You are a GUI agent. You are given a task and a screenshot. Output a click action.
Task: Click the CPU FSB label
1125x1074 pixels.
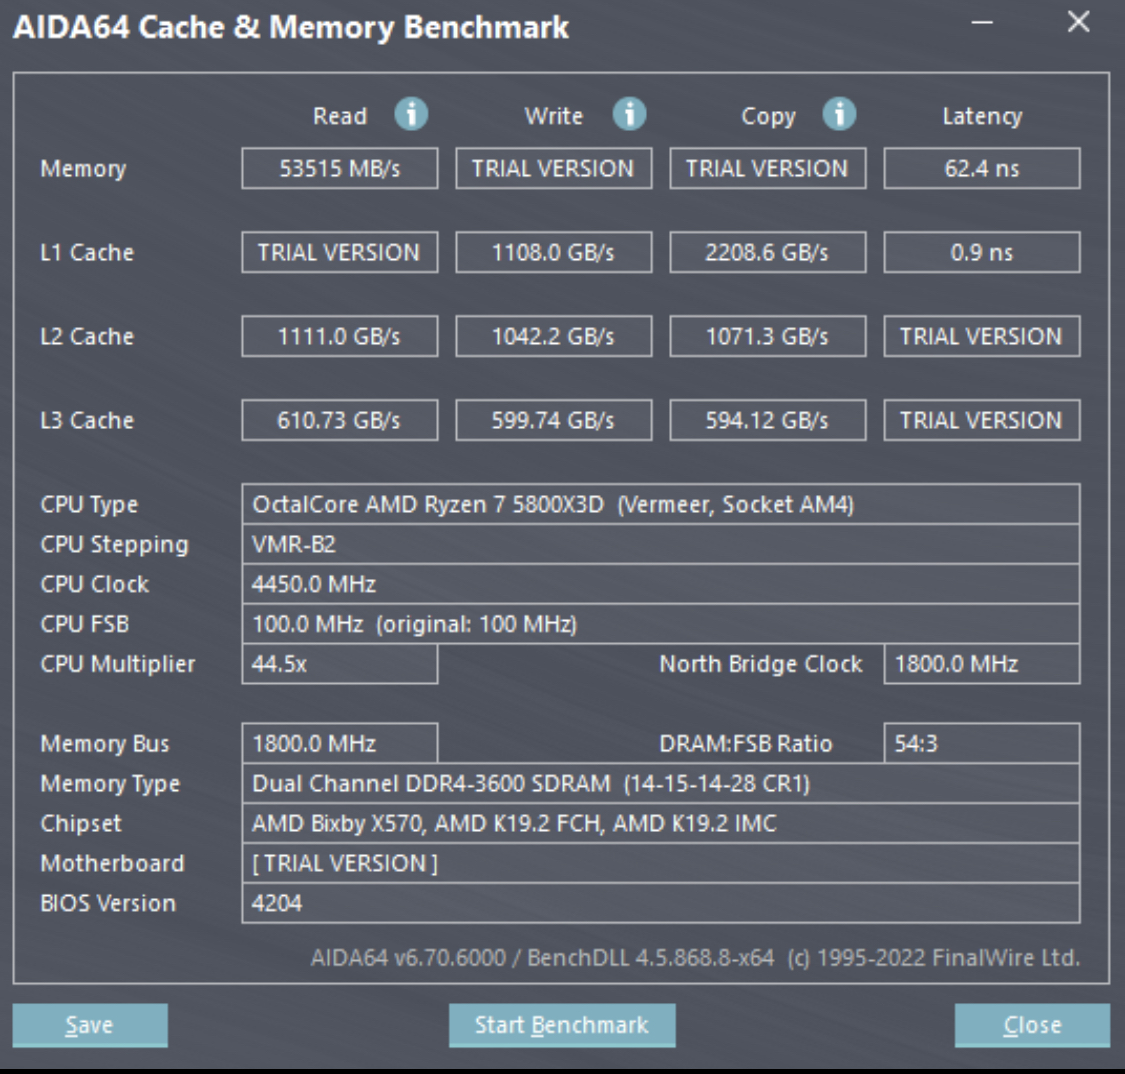coord(85,624)
